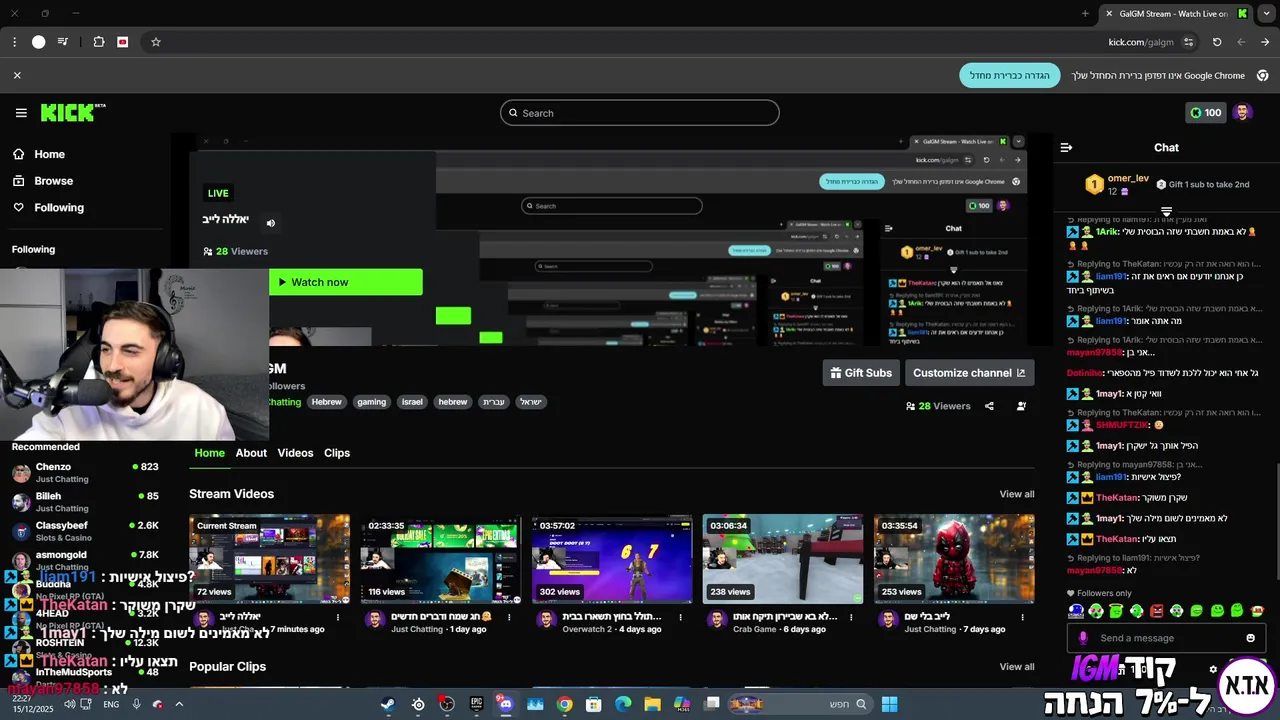Click the Kick logo
Viewport: 1280px width, 720px height.
tap(72, 113)
